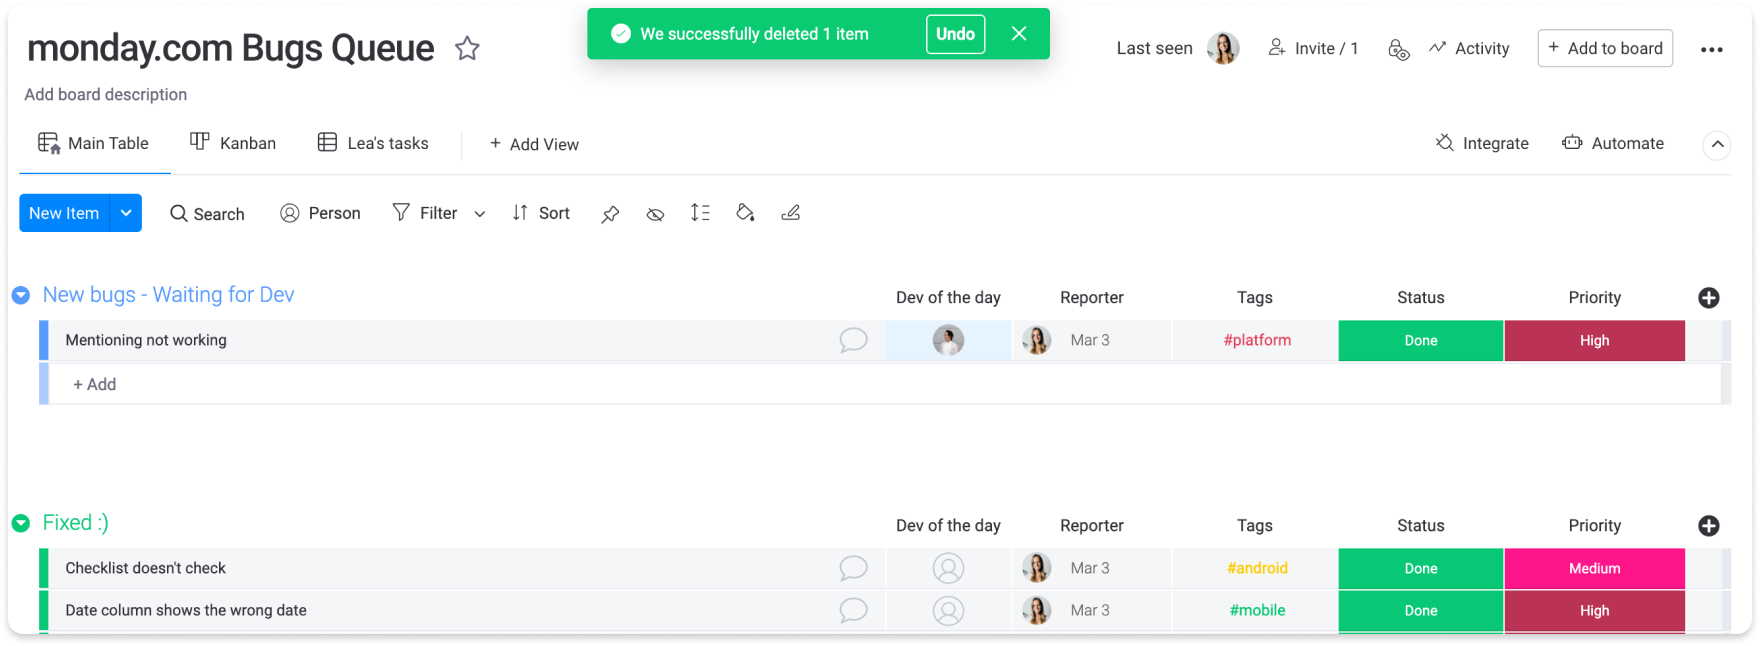Screen dimensions: 1760x646
Task: Switch to the Main Table view
Action: tap(94, 143)
